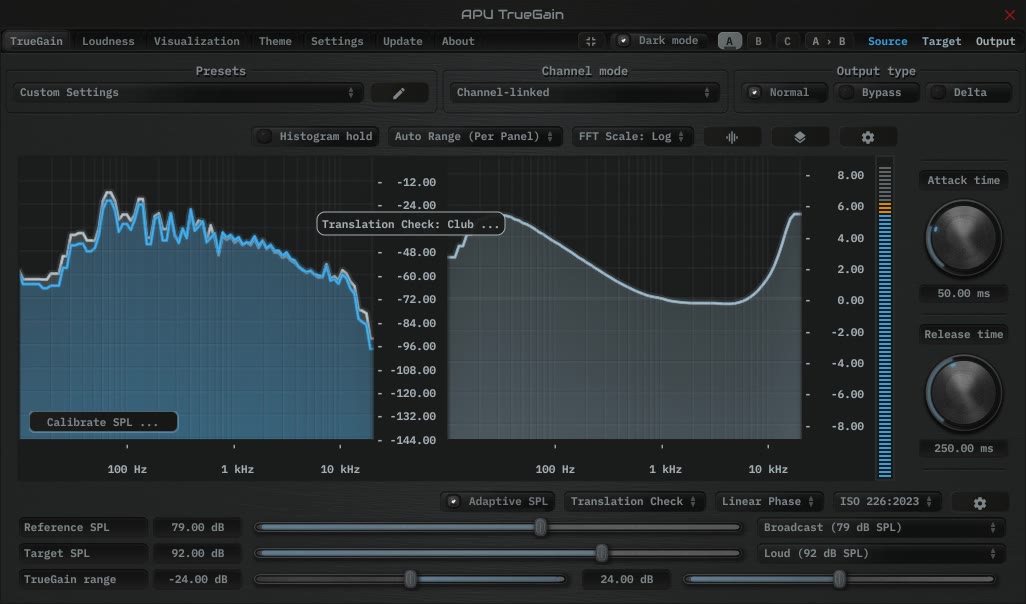Select the Target view
1026x604 pixels.
(942, 41)
